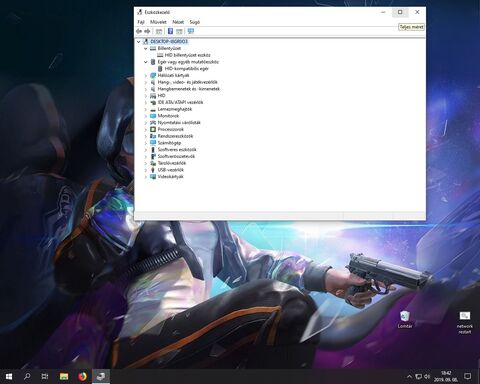
Task: Open the Művelet menu
Action: coord(158,22)
